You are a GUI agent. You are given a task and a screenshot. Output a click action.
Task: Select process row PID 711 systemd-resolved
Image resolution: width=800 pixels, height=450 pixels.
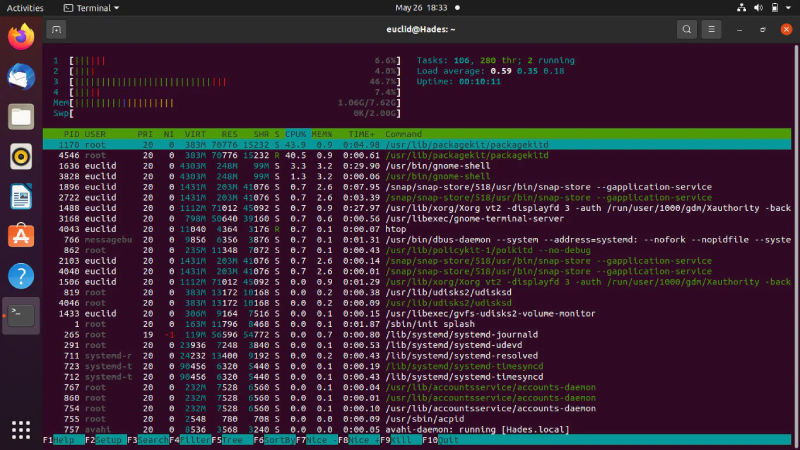(417, 356)
